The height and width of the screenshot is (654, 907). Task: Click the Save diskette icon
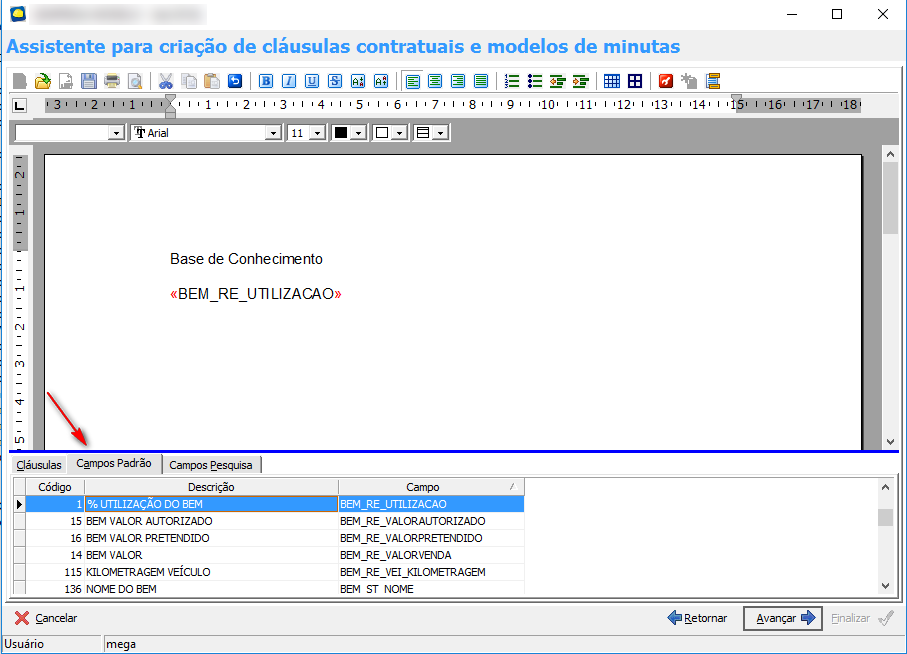pos(89,81)
